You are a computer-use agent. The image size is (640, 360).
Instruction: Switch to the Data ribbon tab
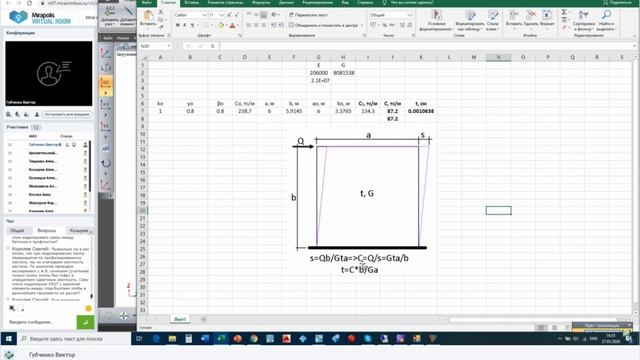click(x=286, y=2)
